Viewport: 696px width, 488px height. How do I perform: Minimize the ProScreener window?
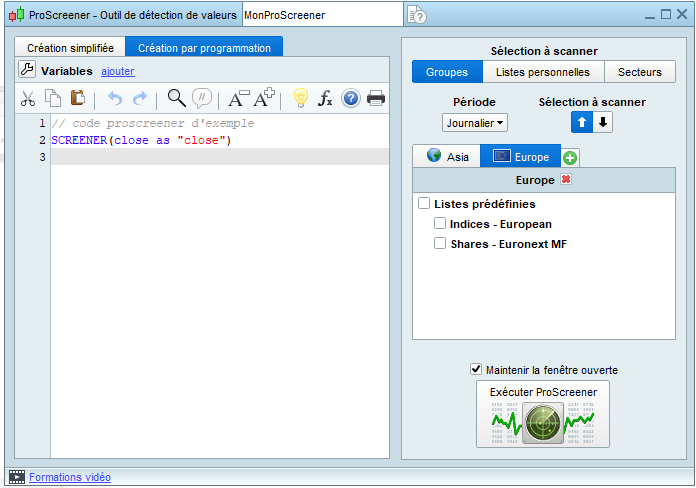(x=650, y=15)
